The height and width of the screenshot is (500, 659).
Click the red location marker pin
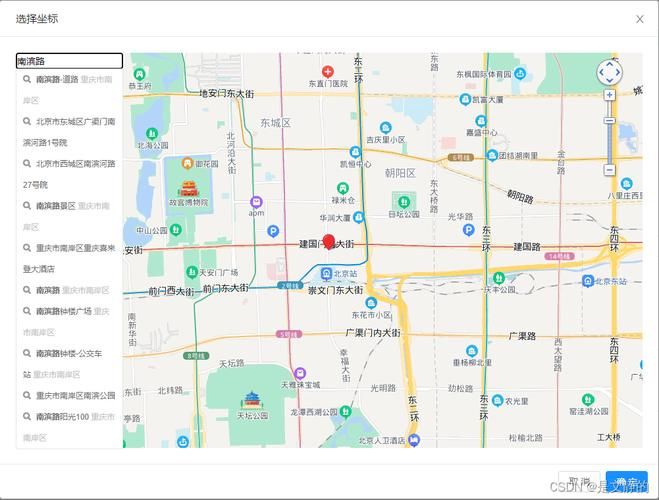[328, 241]
